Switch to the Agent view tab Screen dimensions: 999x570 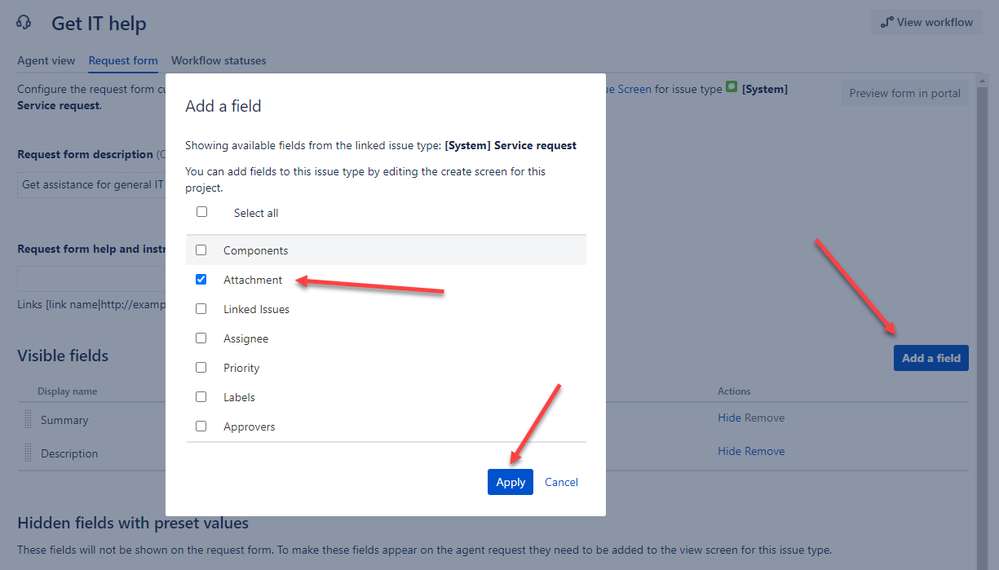pyautogui.click(x=46, y=61)
